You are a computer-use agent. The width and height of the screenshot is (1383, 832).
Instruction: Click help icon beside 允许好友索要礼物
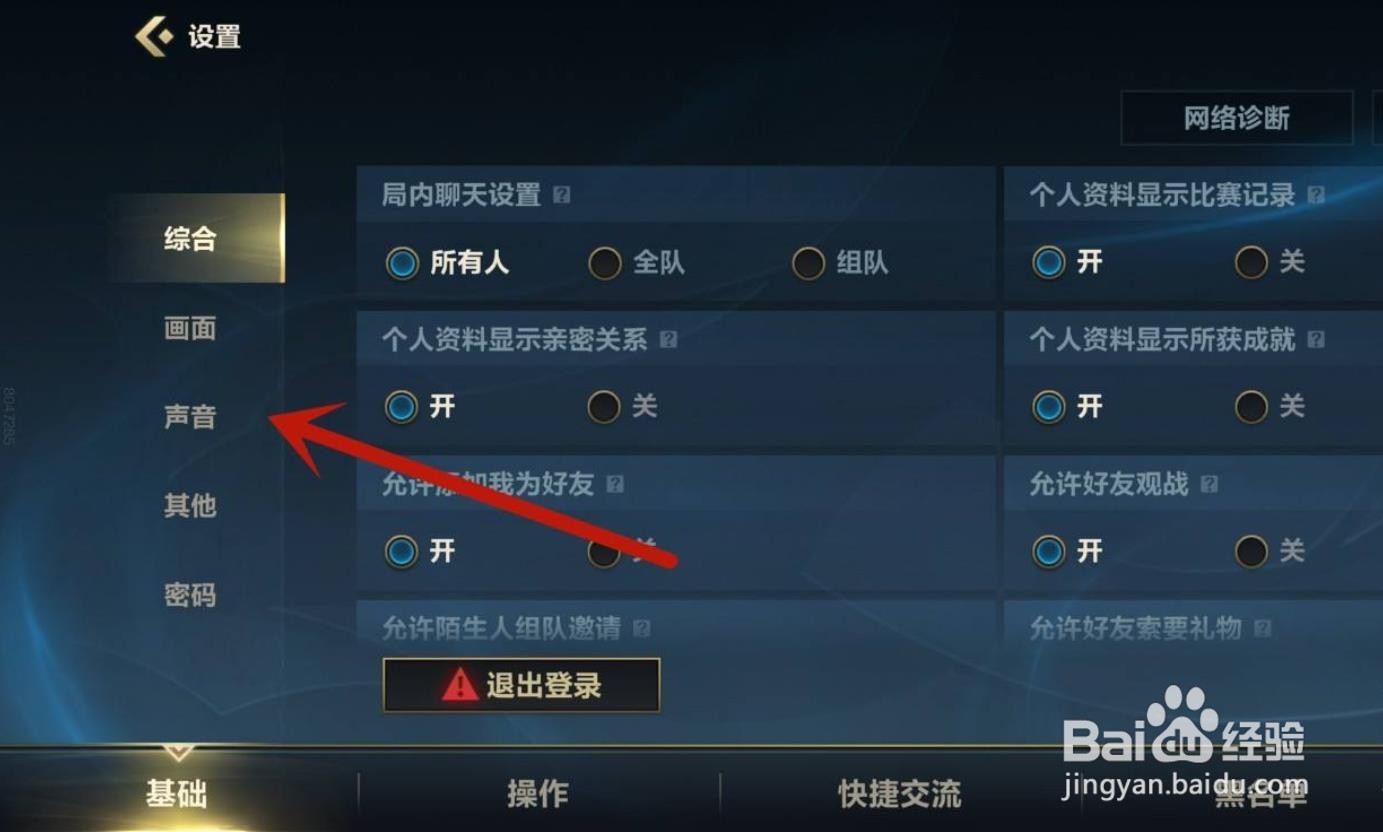[x=1263, y=629]
